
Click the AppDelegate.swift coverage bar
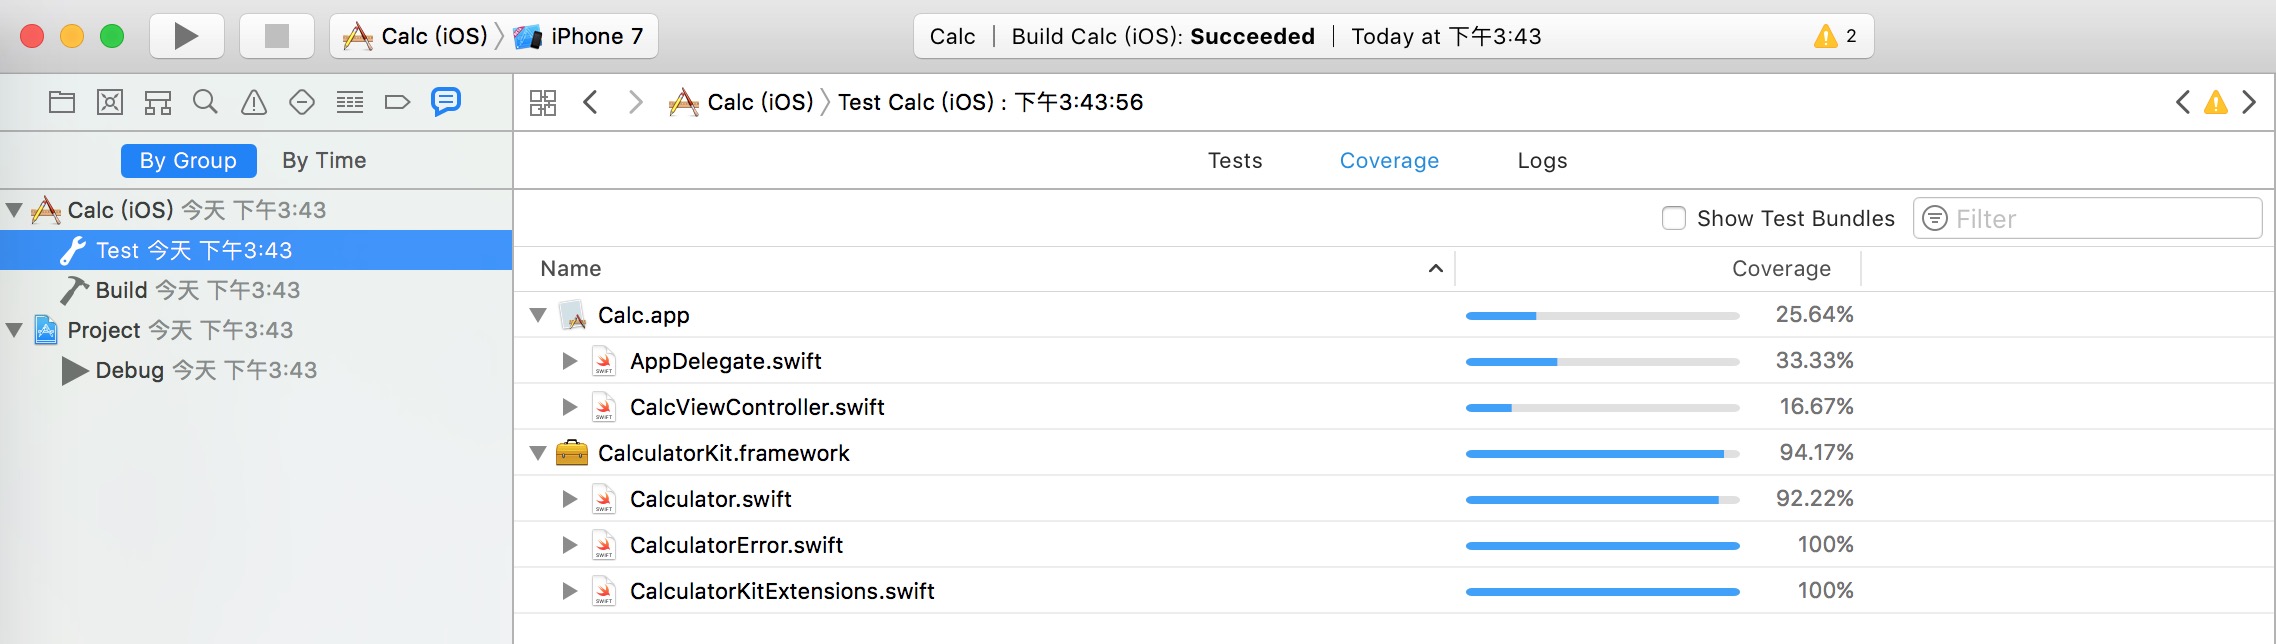point(1602,361)
